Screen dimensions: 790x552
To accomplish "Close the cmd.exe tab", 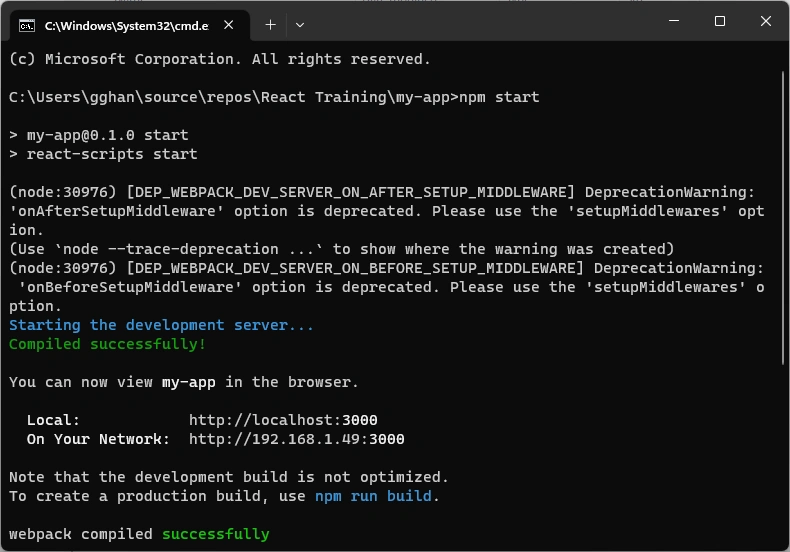I will pos(228,25).
